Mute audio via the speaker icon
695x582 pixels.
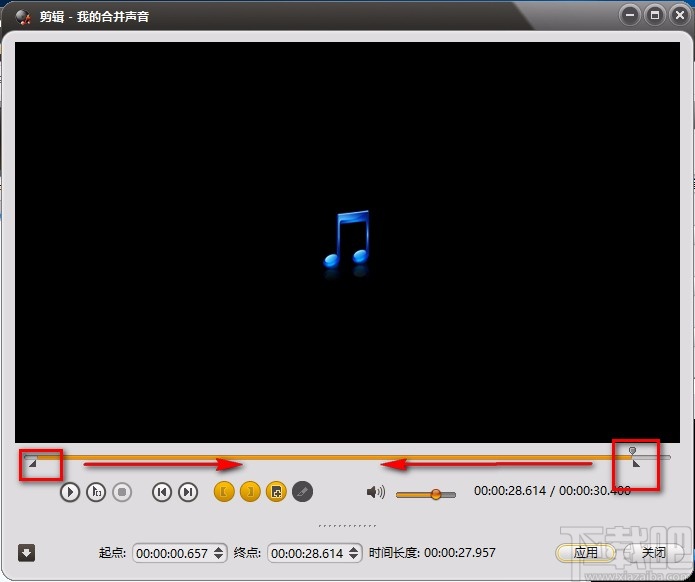(376, 492)
